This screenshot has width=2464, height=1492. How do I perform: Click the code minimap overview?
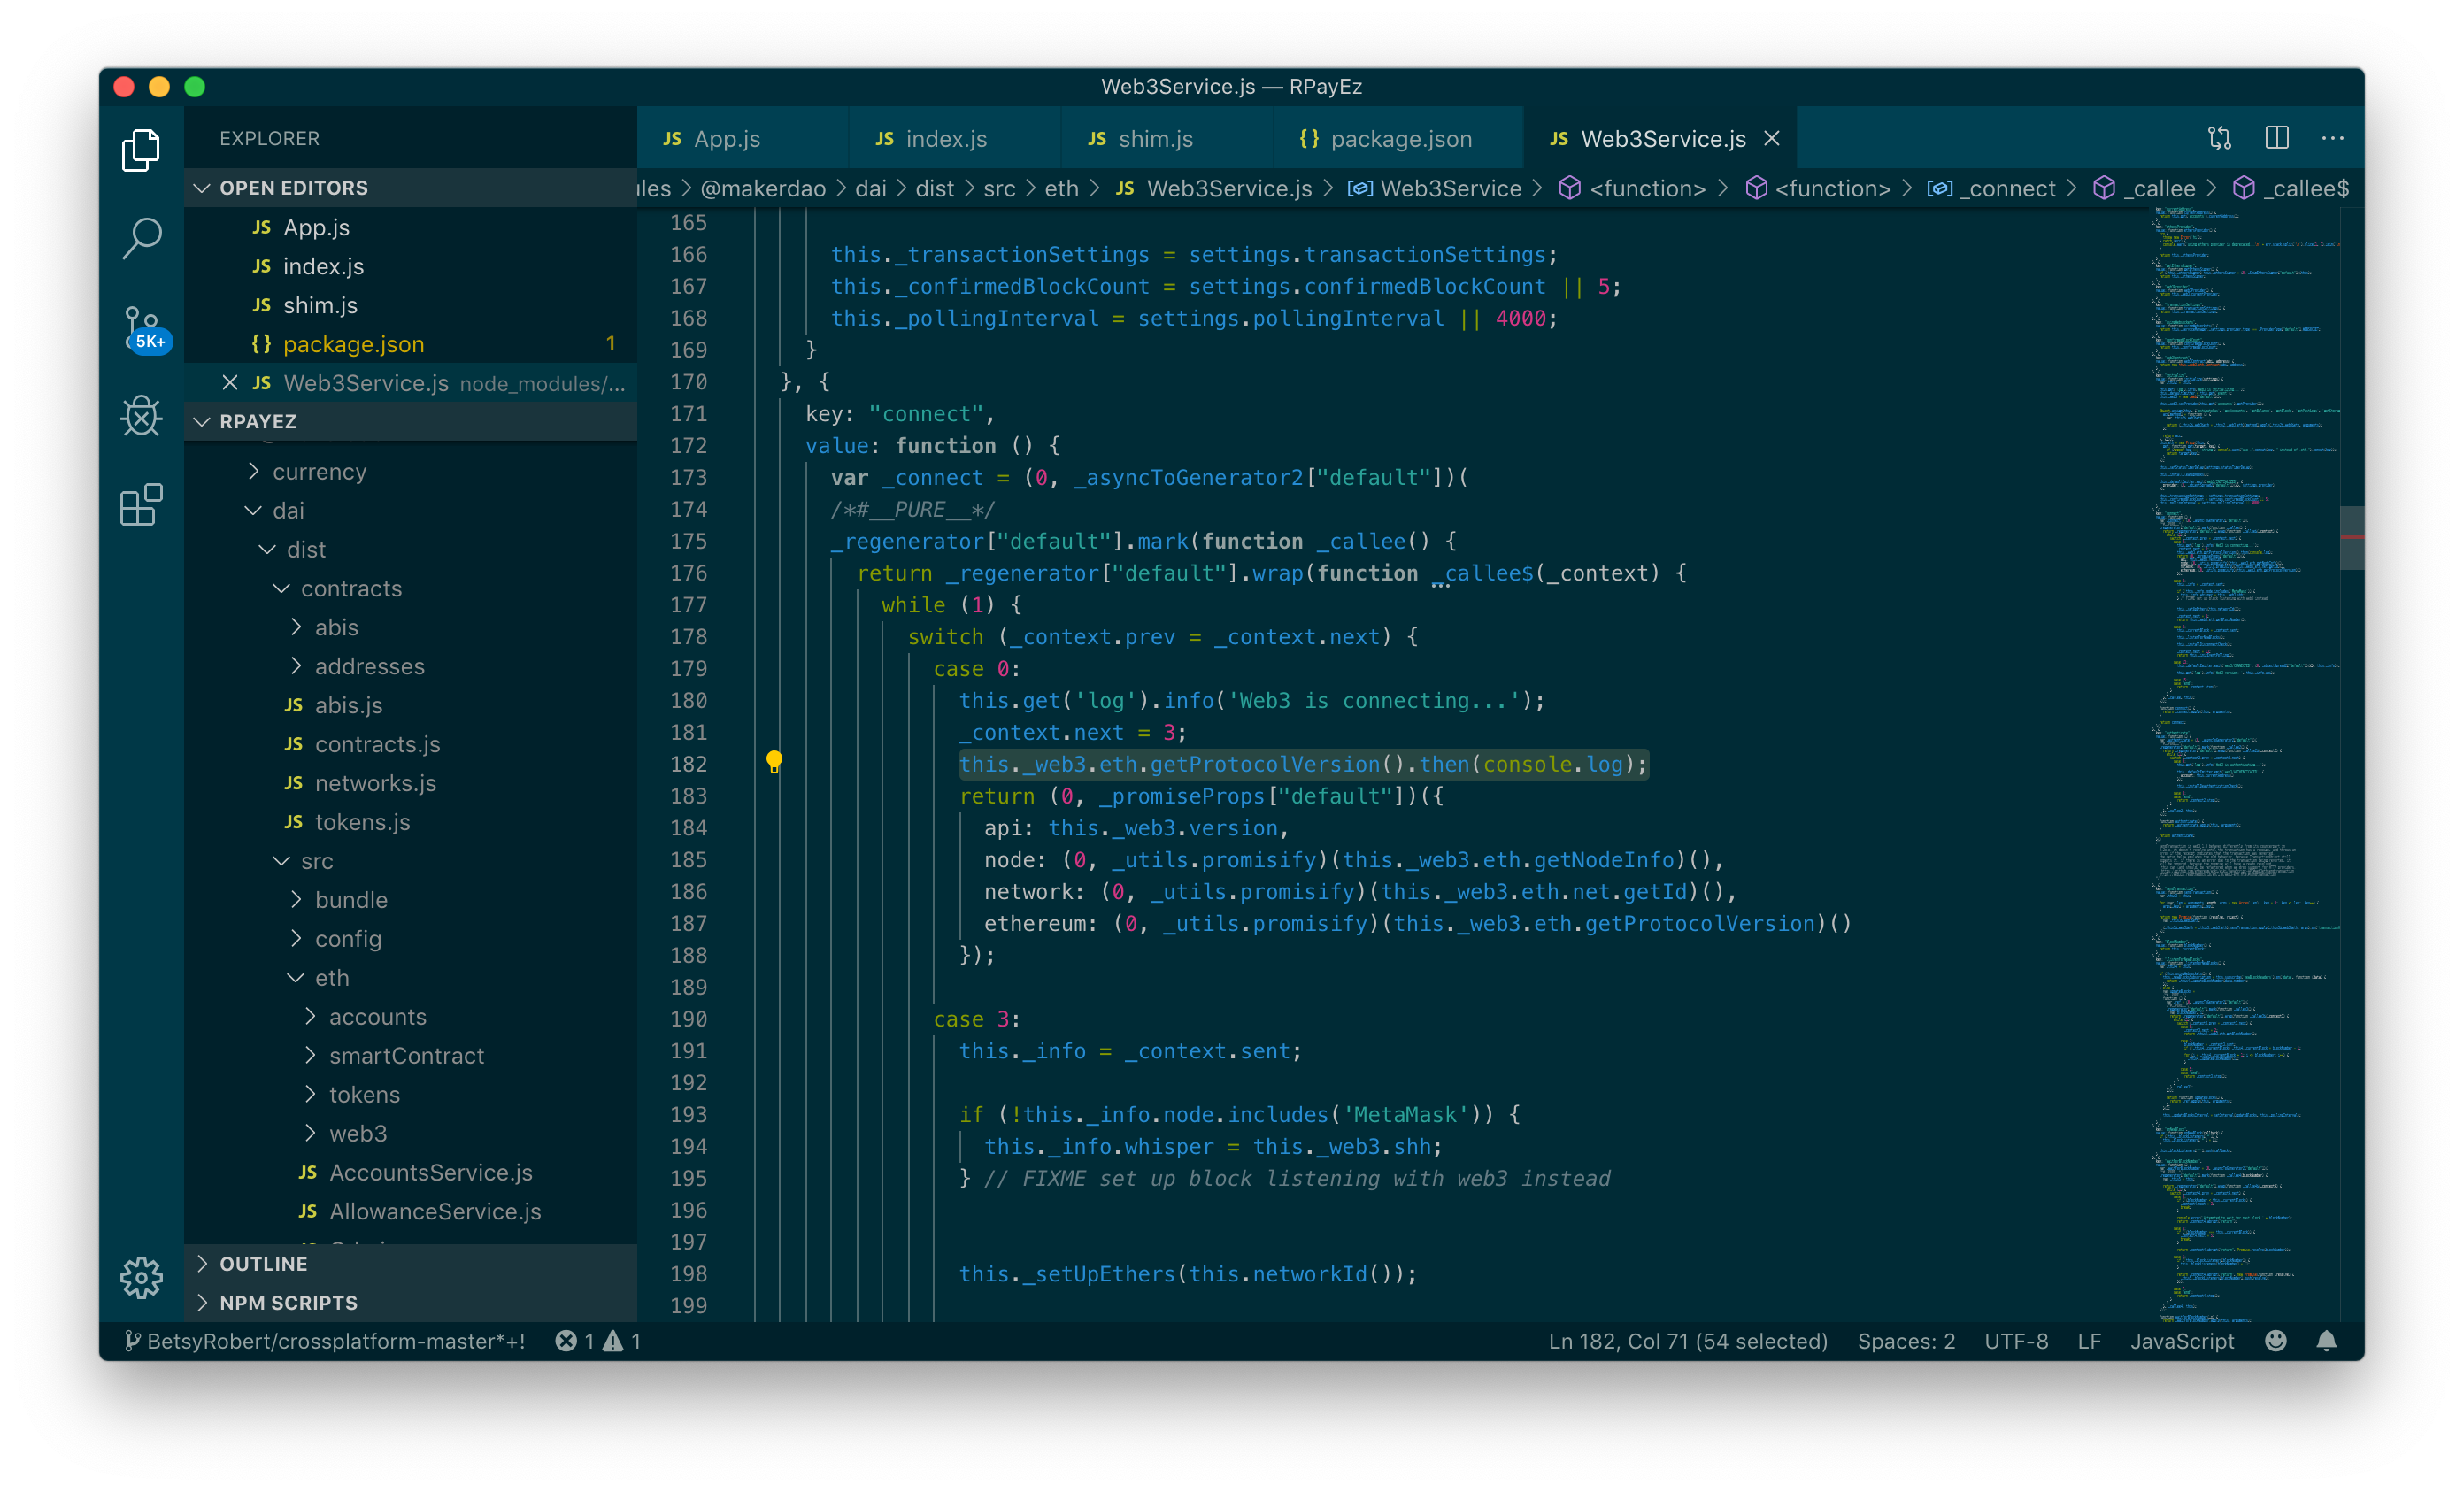(2245, 764)
